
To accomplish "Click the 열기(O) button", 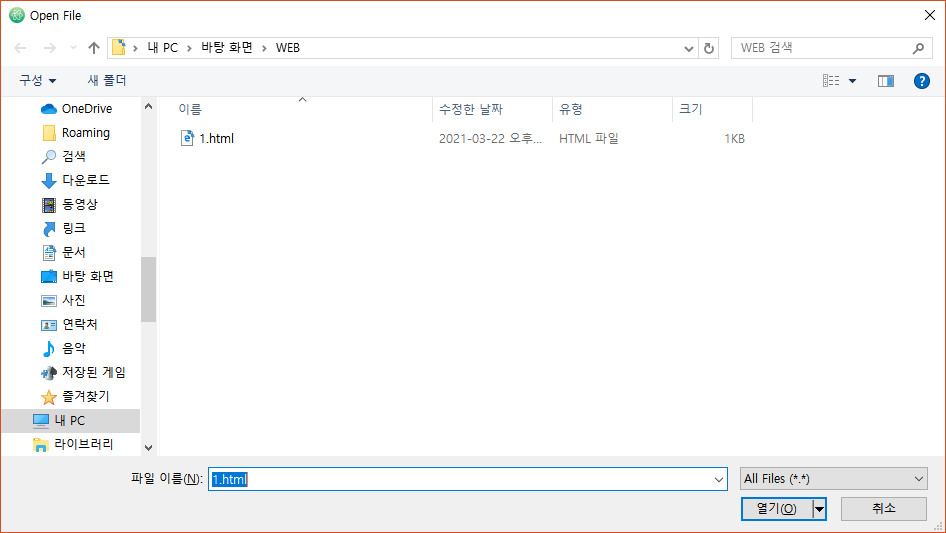I will click(776, 509).
